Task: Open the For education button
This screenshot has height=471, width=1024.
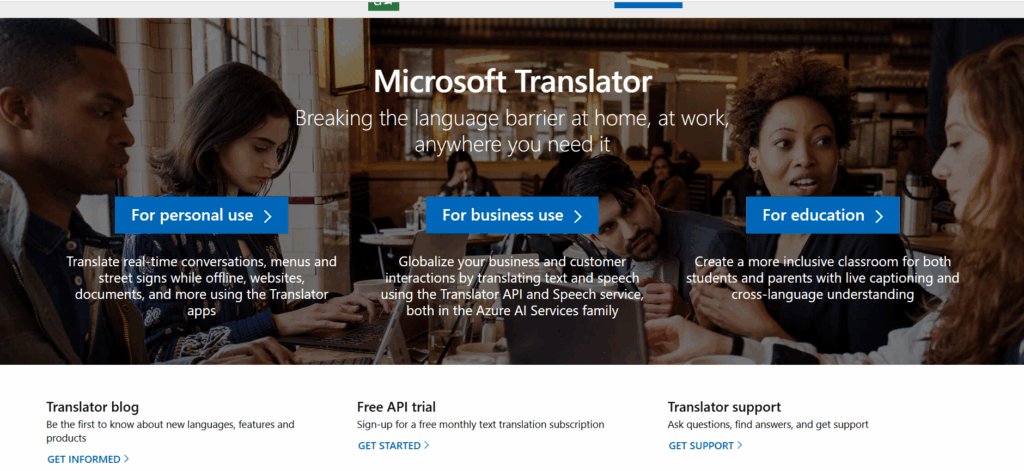Action: pos(823,216)
